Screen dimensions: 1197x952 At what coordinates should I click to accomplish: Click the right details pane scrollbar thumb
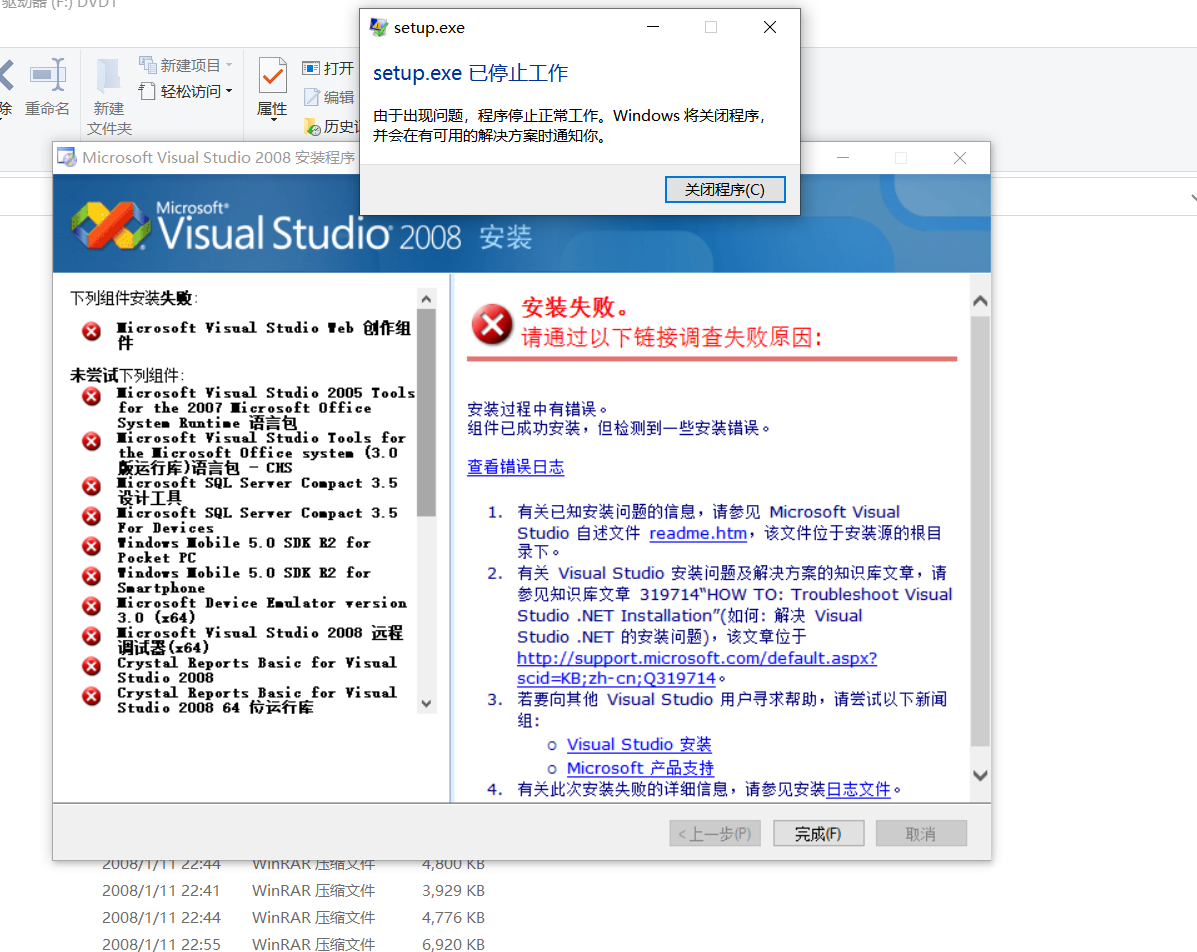click(980, 531)
